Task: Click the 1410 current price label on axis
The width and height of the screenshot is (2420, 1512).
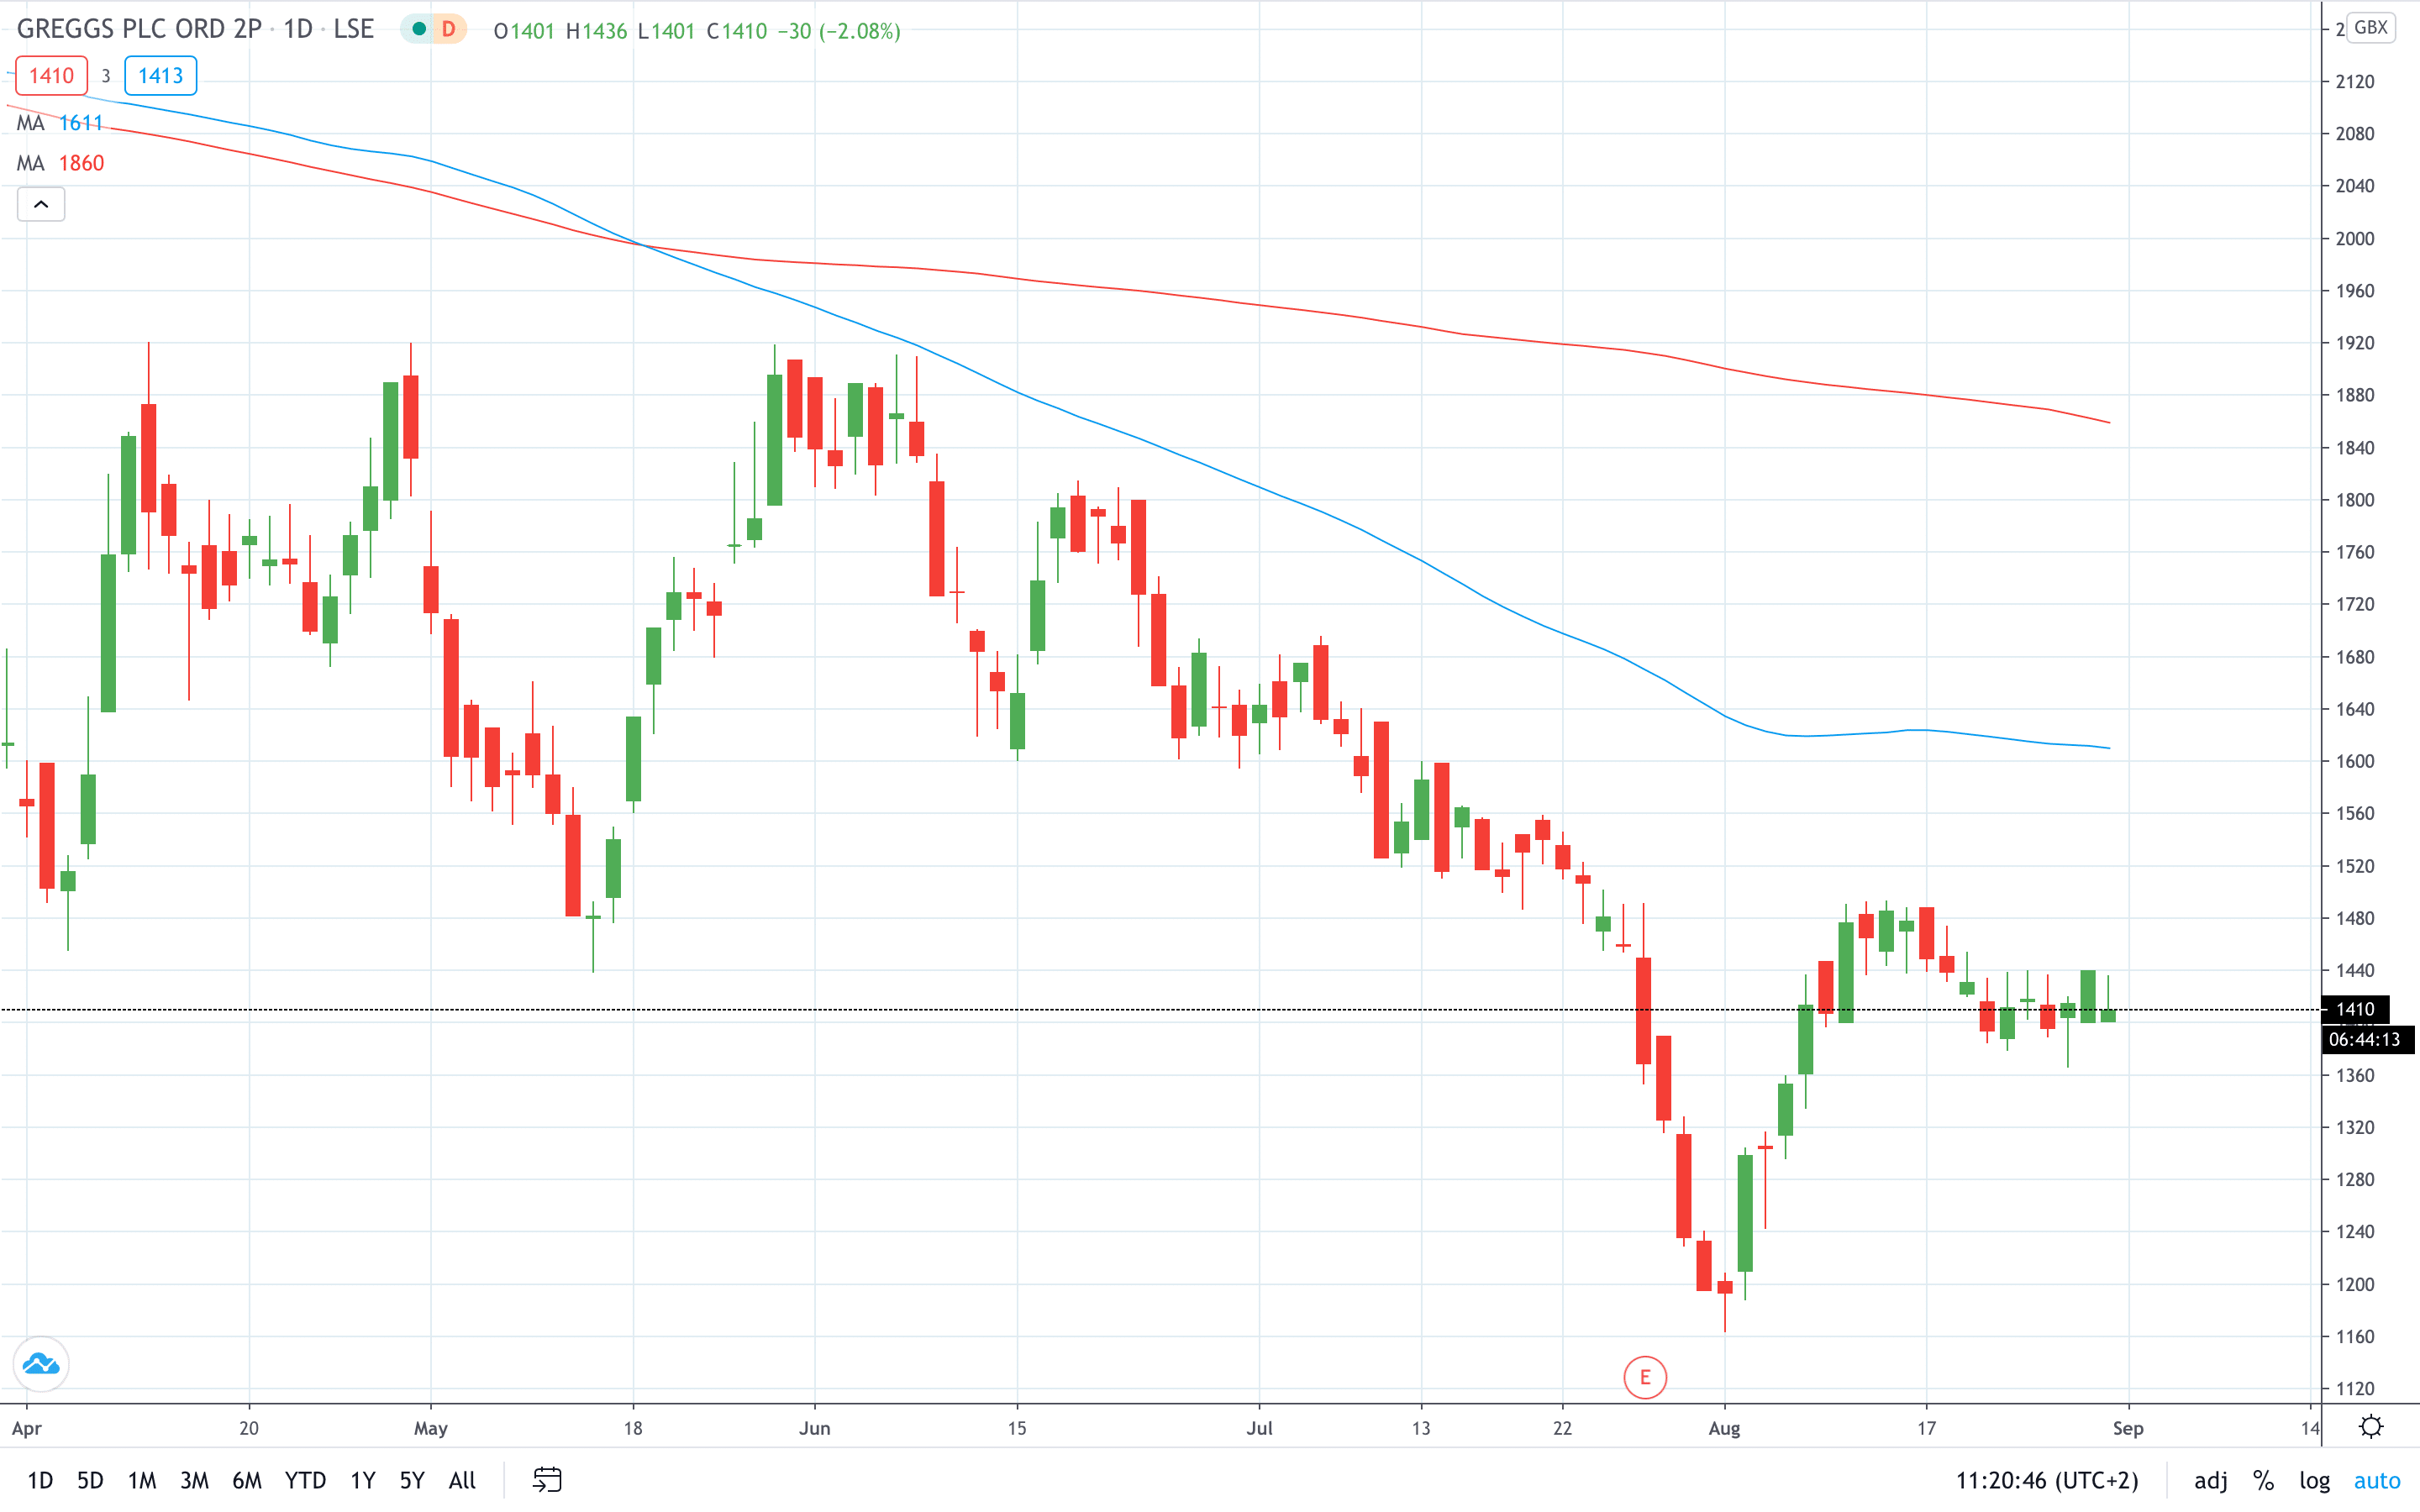Action: point(2355,1009)
